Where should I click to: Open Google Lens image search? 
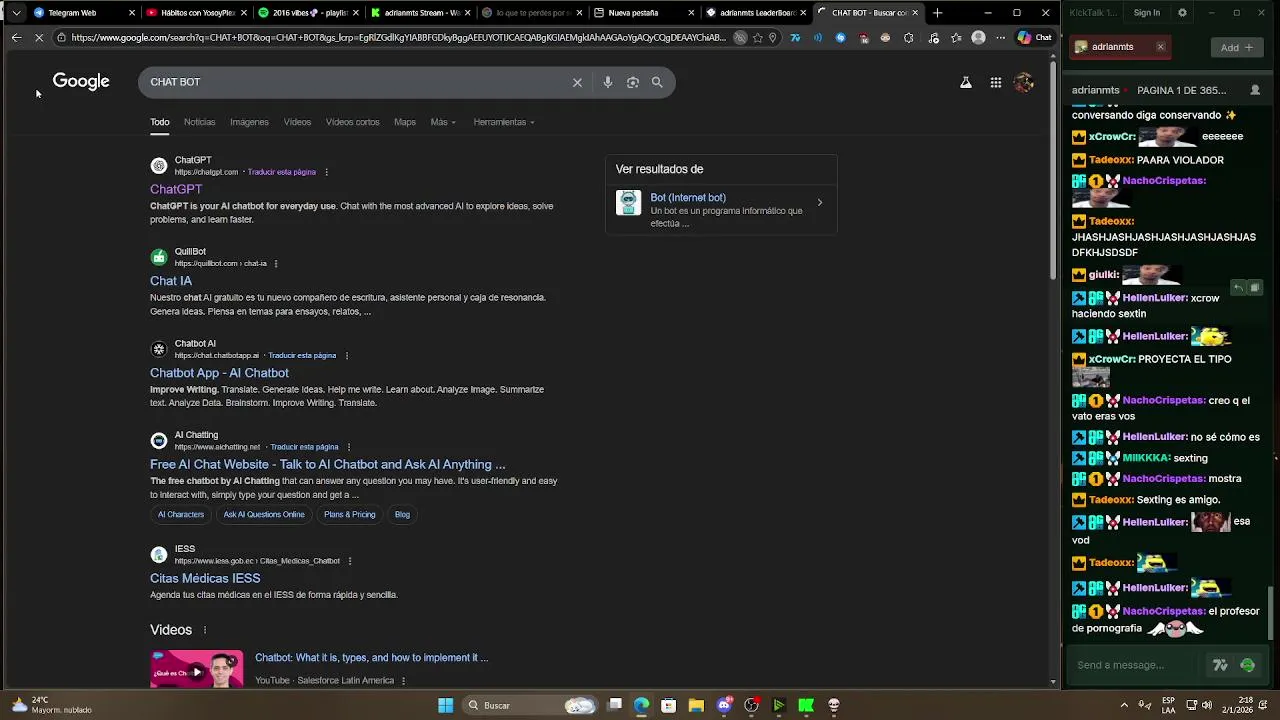coord(632,82)
